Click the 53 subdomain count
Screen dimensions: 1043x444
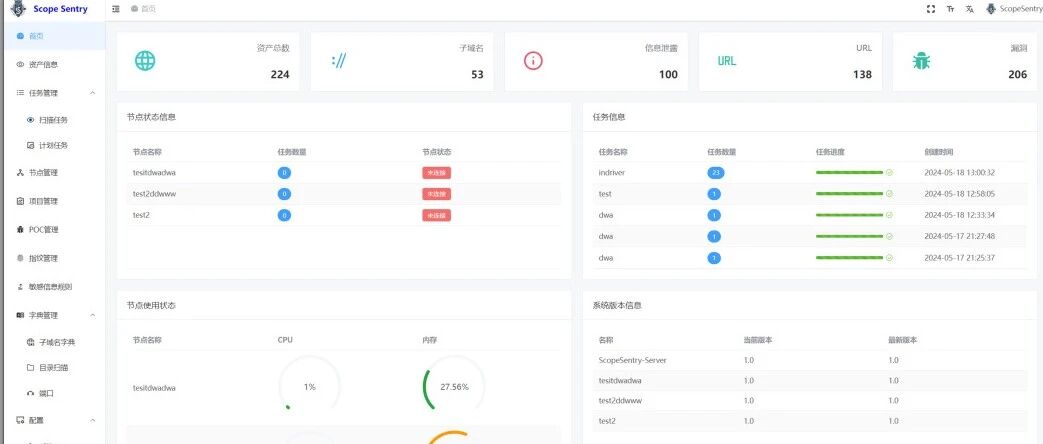(478, 75)
